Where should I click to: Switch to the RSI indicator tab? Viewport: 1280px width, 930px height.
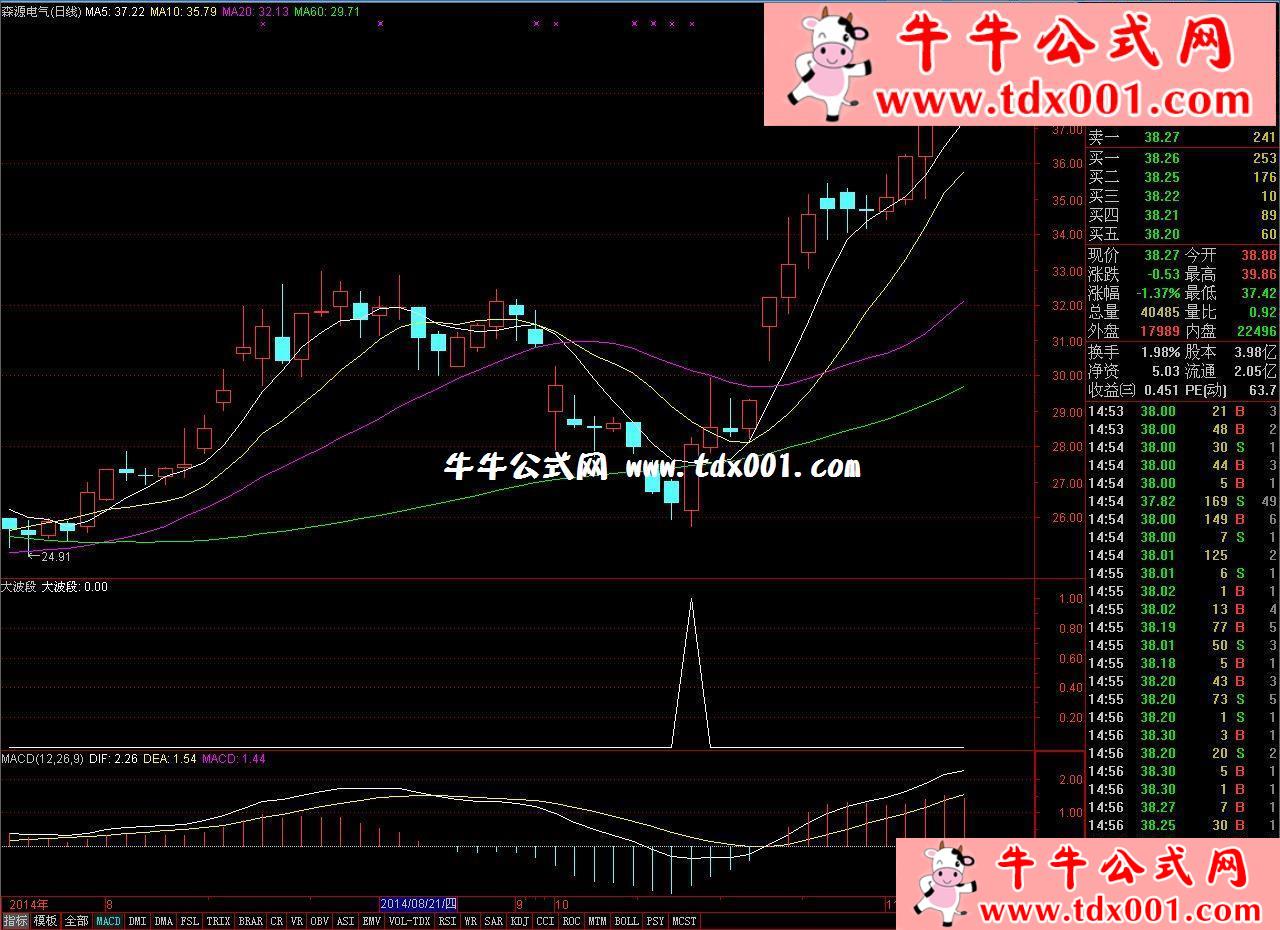coord(447,921)
